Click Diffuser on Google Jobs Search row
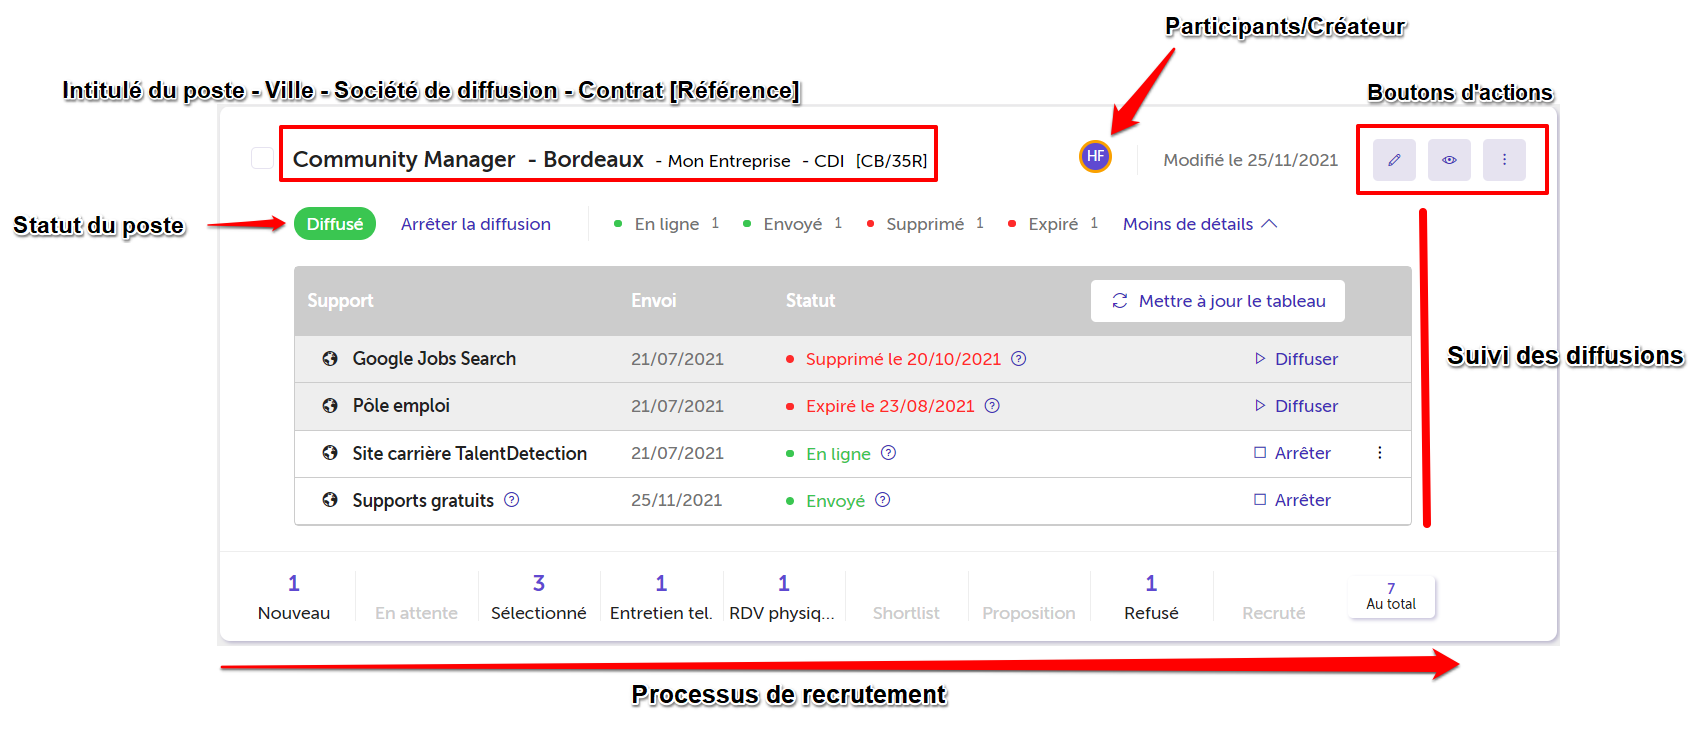Image resolution: width=1700 pixels, height=731 pixels. [1296, 359]
